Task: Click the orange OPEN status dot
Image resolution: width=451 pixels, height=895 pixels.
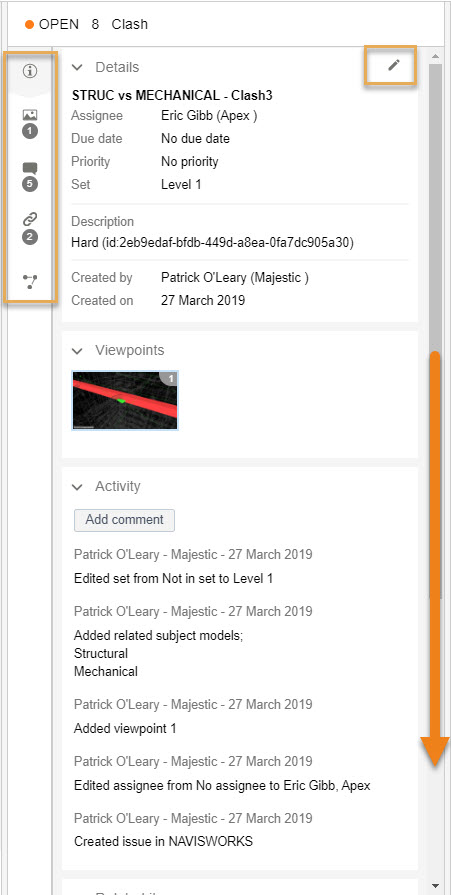Action: [30, 25]
